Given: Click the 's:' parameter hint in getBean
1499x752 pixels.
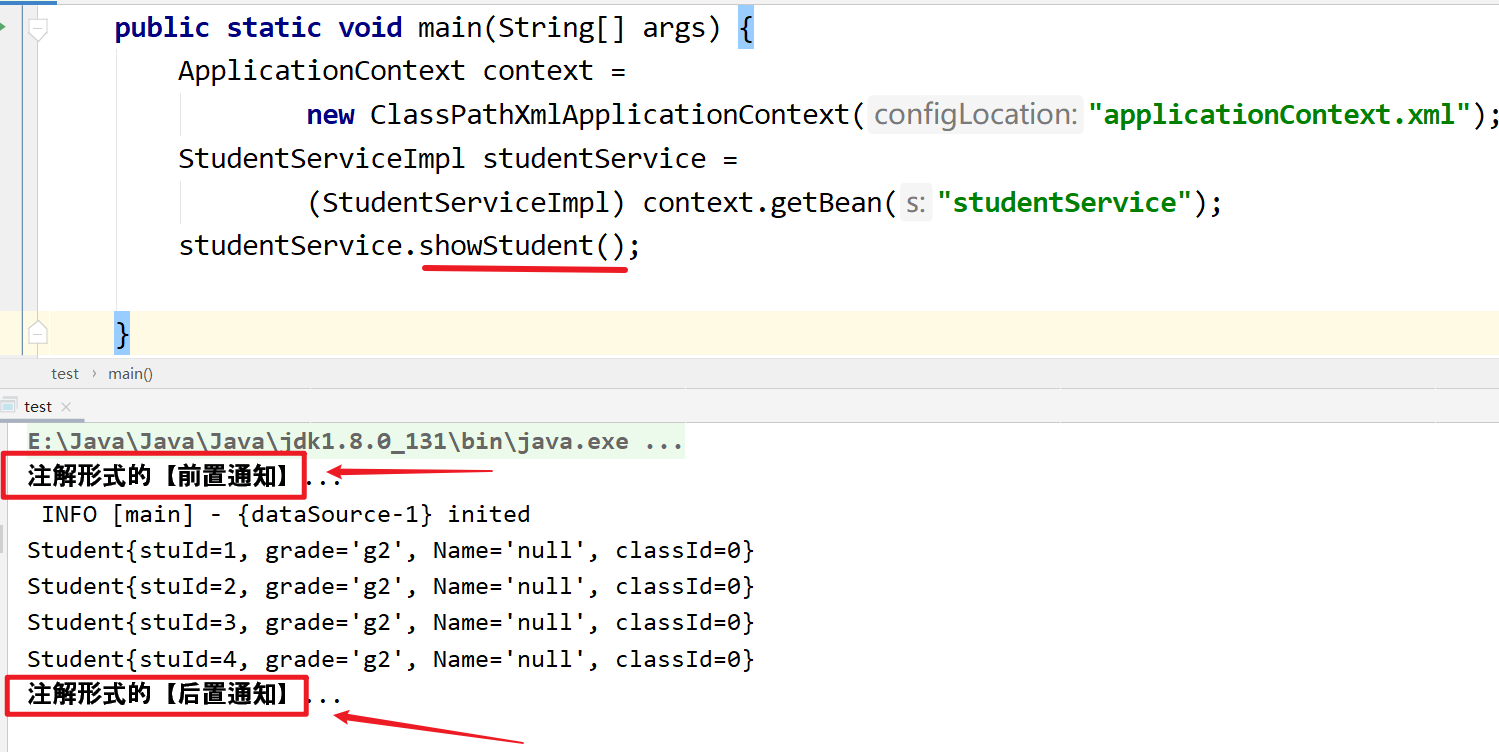Looking at the screenshot, I should click(x=916, y=203).
